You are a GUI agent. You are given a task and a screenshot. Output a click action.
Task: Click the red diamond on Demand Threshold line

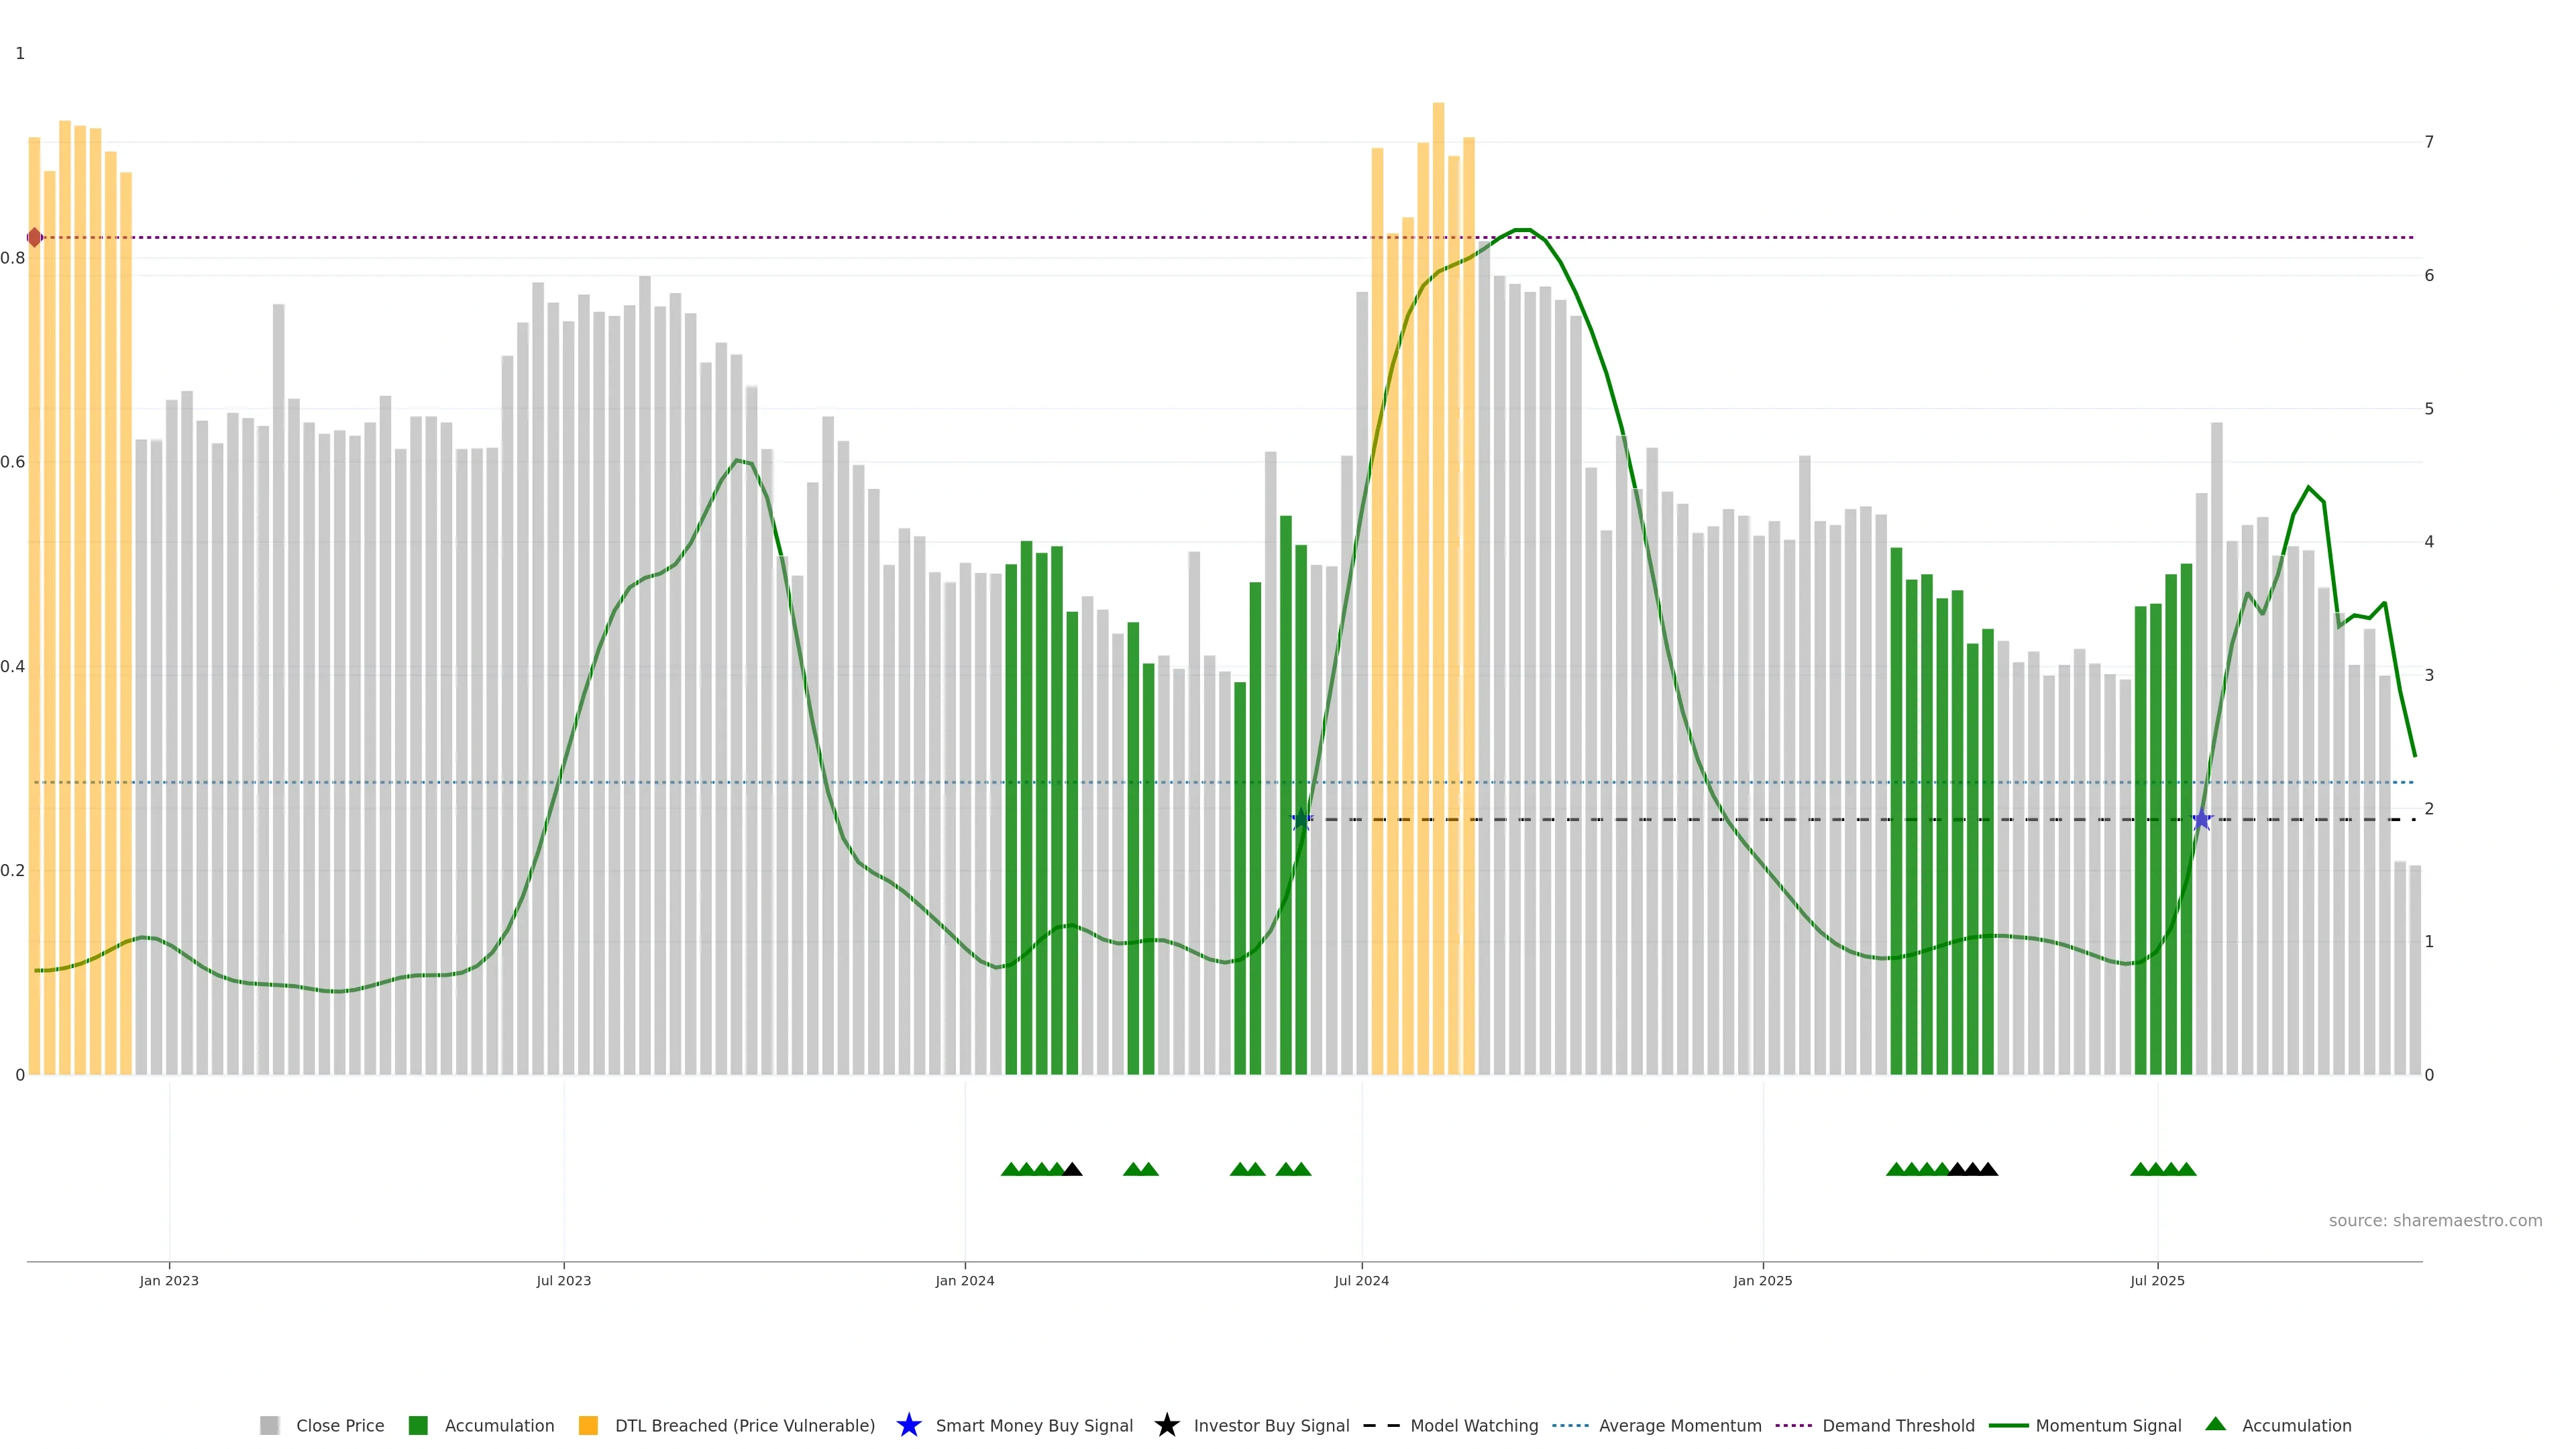tap(35, 237)
